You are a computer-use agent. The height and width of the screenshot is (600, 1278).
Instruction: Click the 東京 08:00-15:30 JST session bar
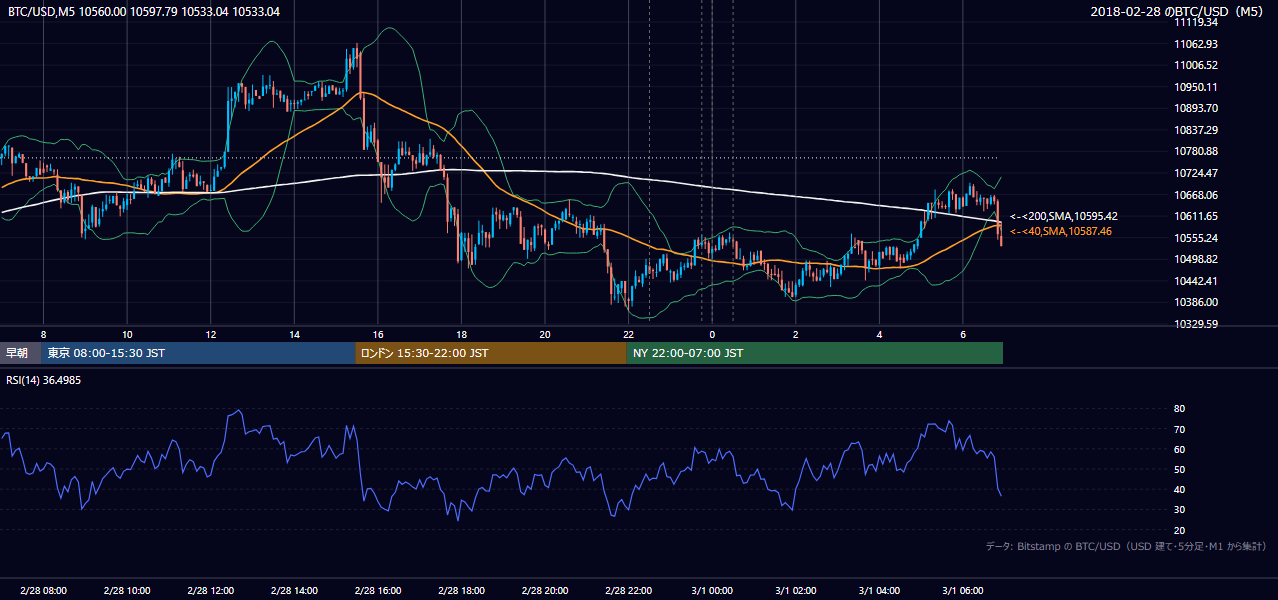coord(198,353)
